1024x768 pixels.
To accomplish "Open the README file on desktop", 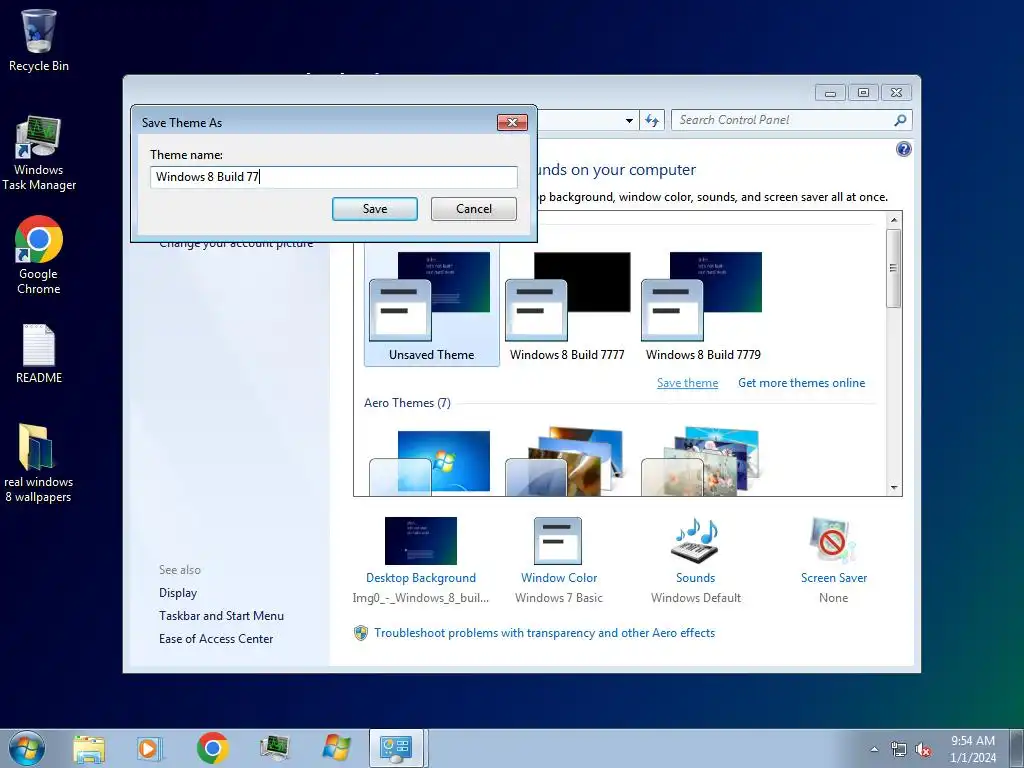I will [x=39, y=354].
